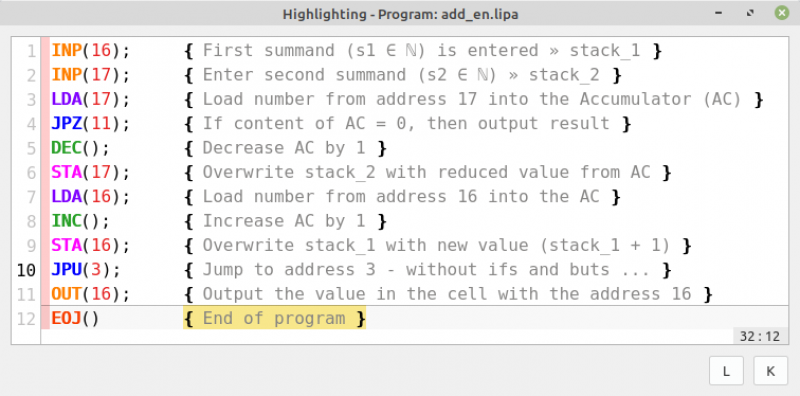Click the JPU(3) jump instruction
This screenshot has height=396, width=800.
click(x=86, y=270)
